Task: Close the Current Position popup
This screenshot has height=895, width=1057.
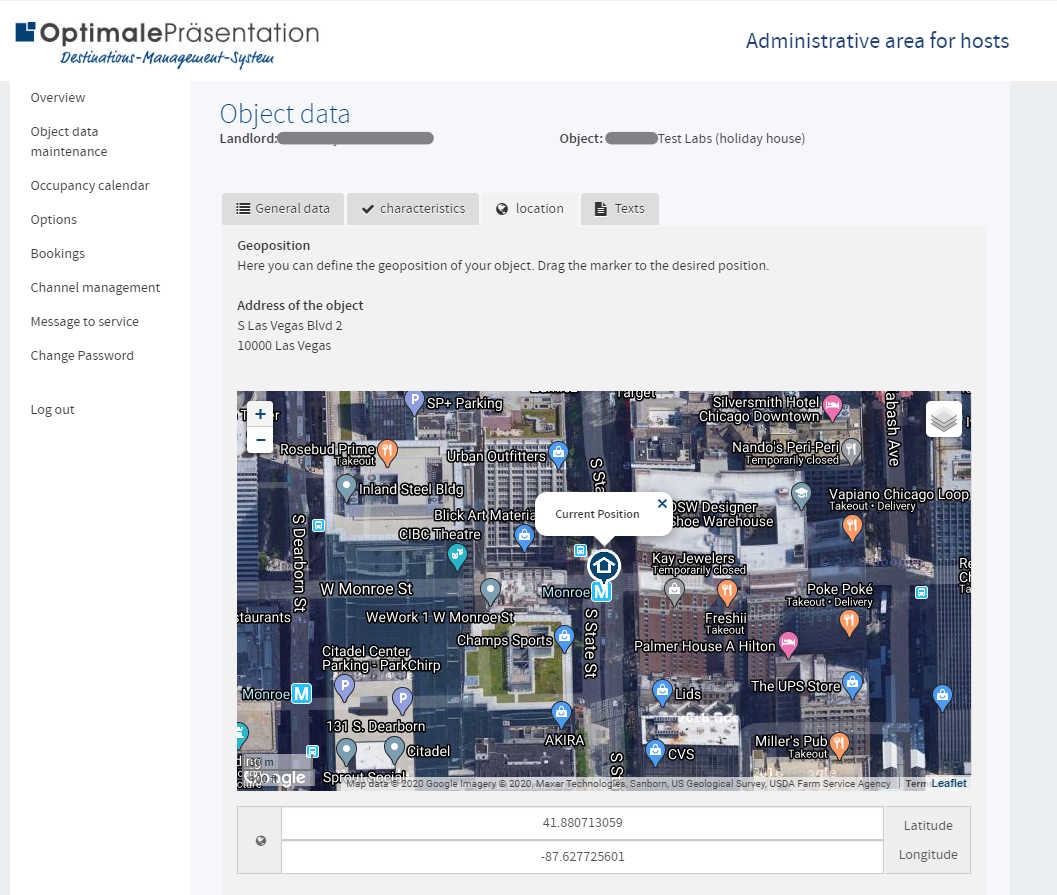Action: [x=662, y=503]
